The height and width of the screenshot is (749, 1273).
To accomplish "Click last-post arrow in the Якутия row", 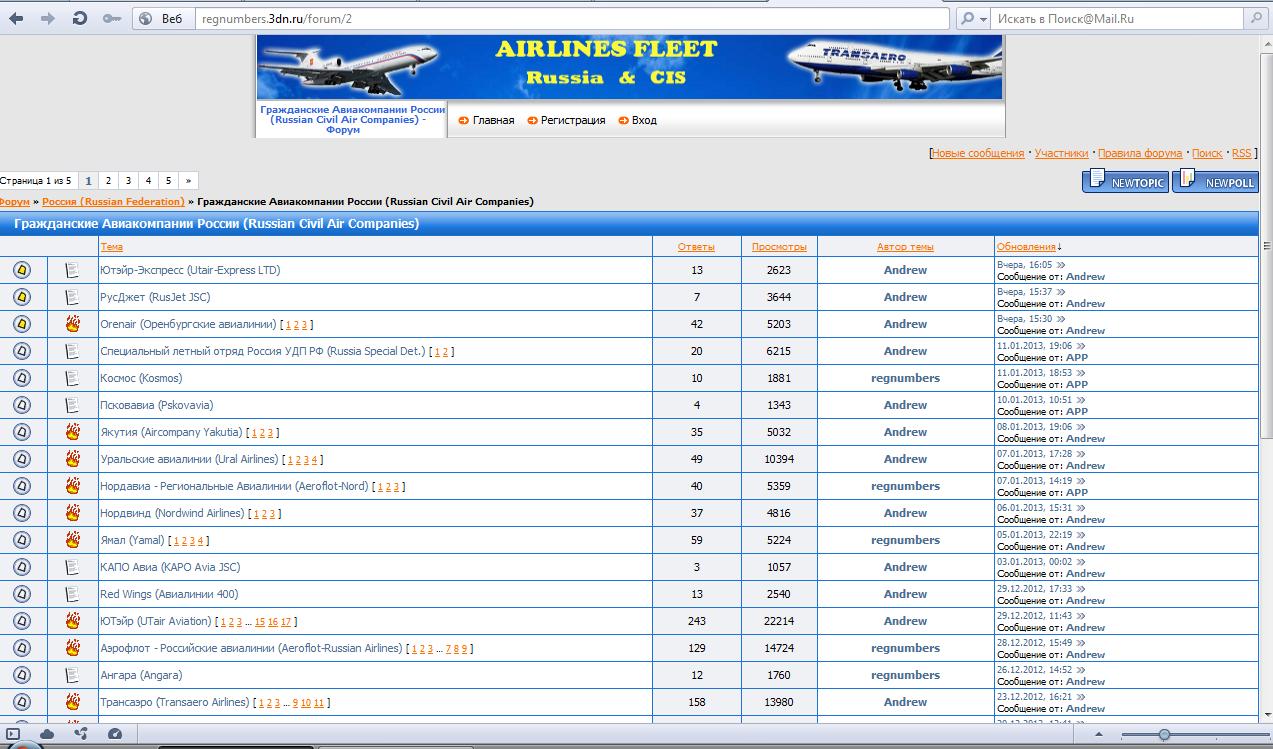I will tap(1080, 427).
